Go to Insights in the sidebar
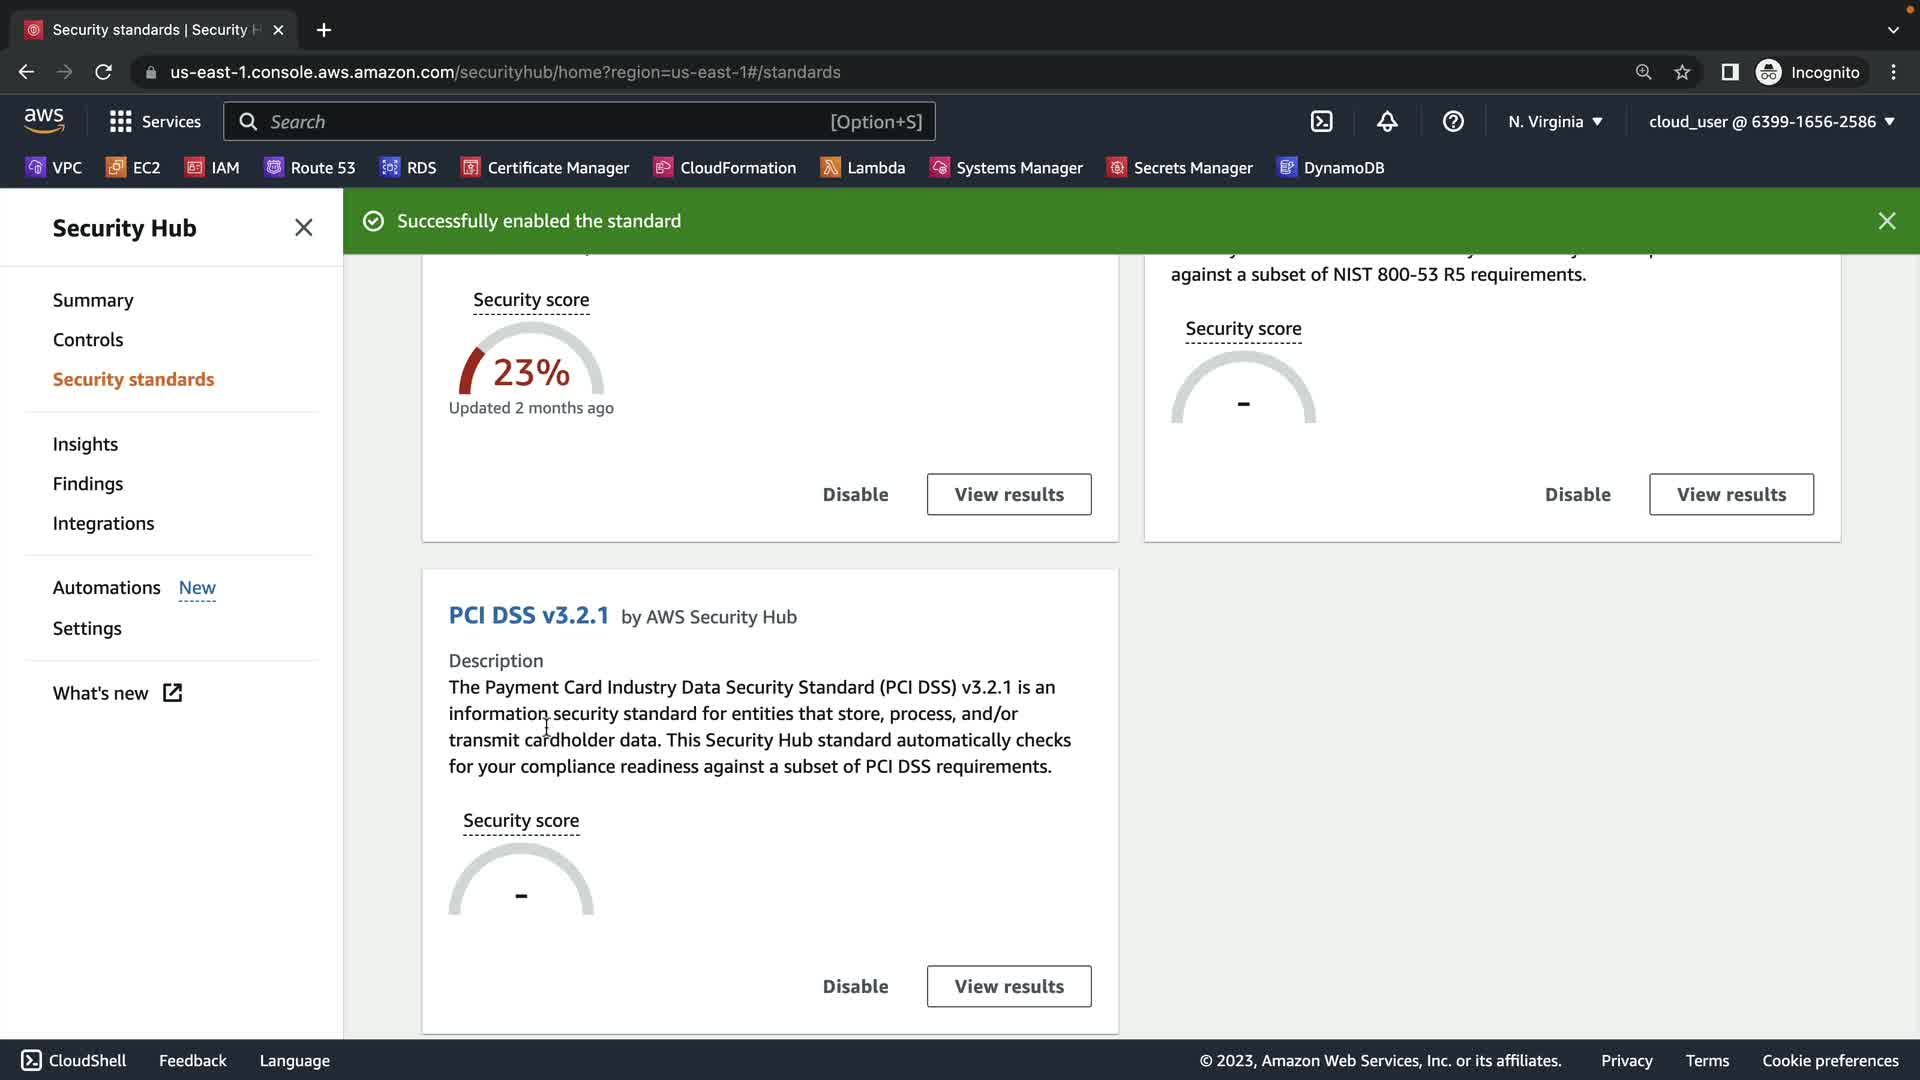Screen dimensions: 1920x1080 [85, 444]
